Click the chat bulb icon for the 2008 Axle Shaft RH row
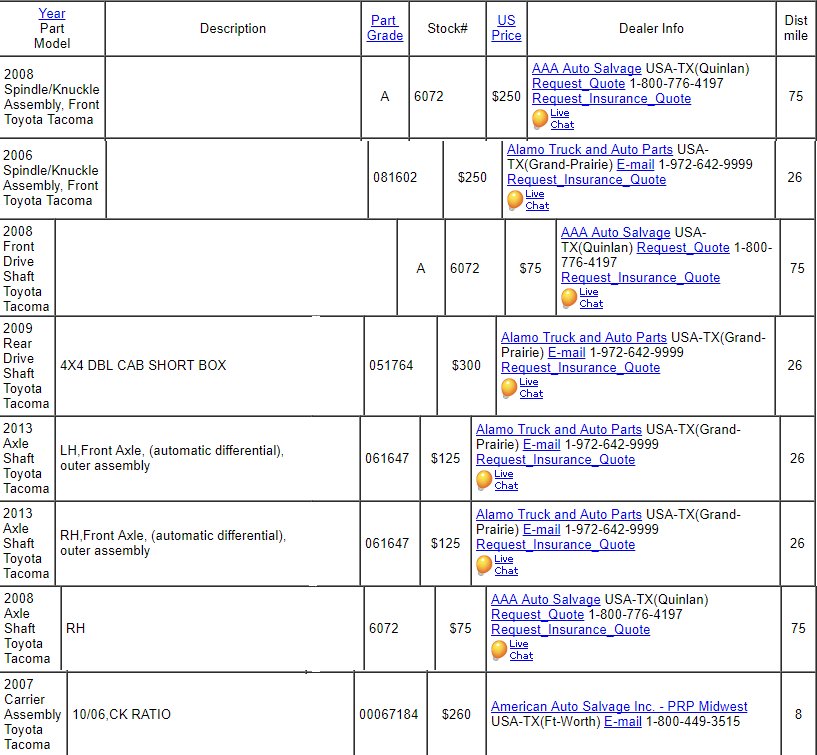 499,650
